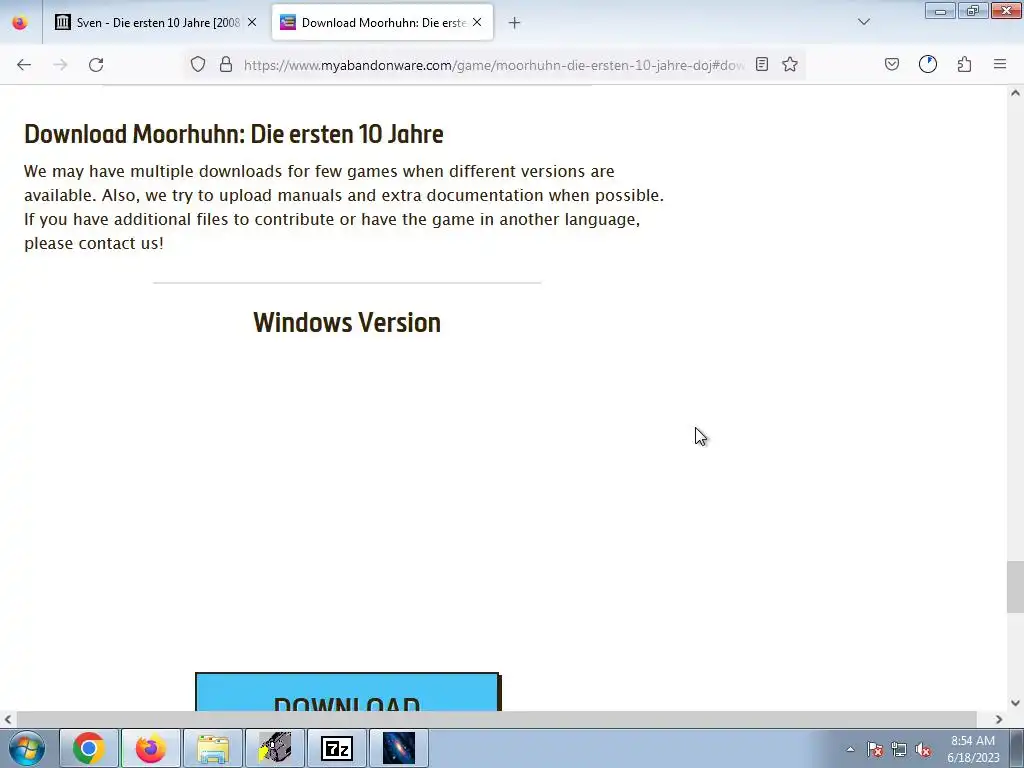1024x768 pixels.
Task: Click muted volume tray icon
Action: pos(923,750)
